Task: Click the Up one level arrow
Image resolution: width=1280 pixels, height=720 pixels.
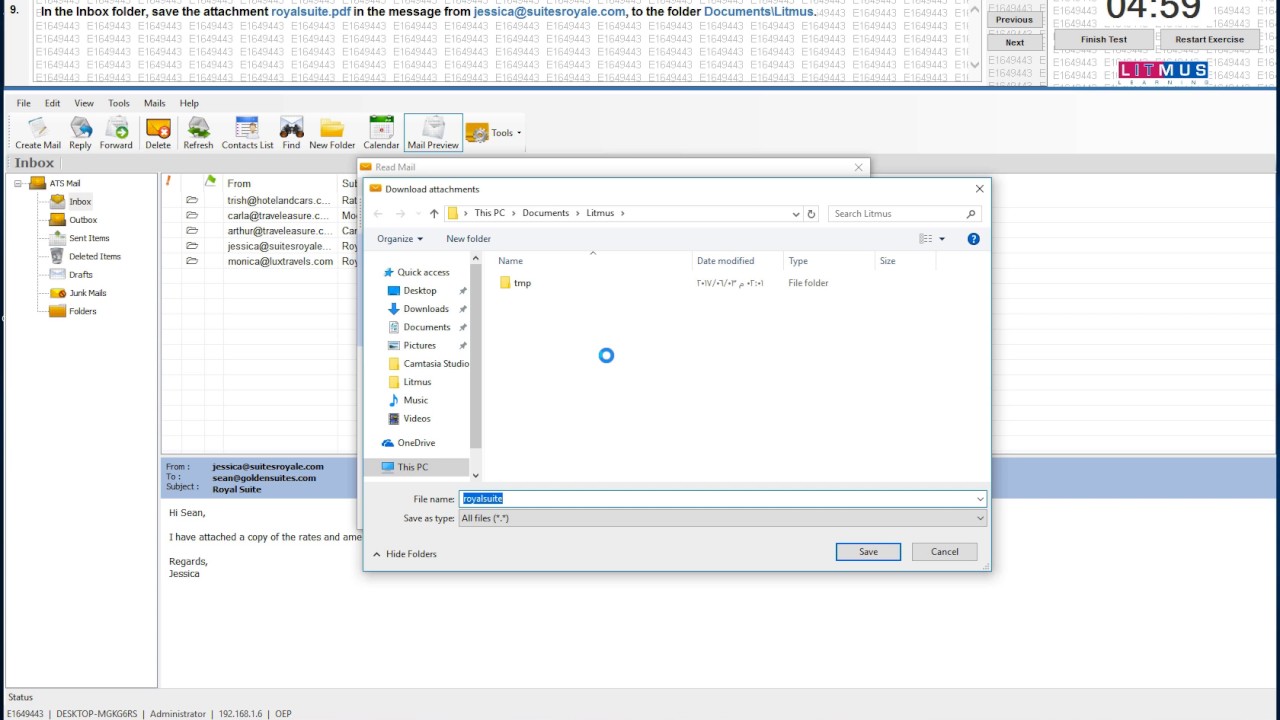Action: [x=434, y=214]
